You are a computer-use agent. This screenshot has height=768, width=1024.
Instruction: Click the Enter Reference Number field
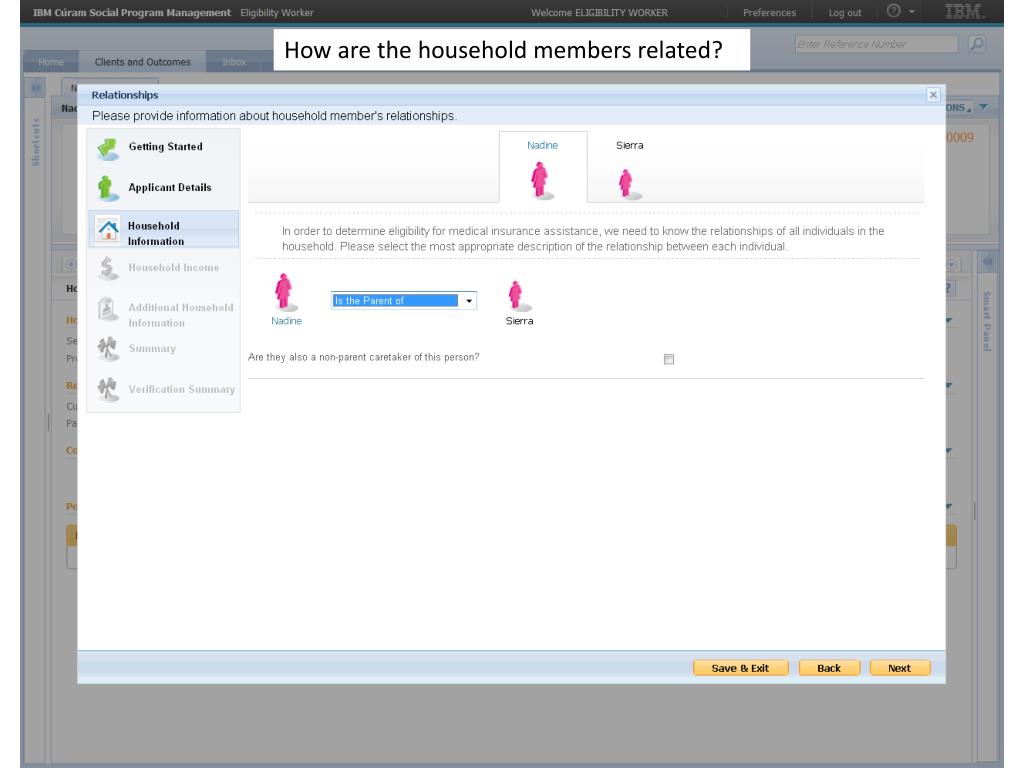click(874, 45)
